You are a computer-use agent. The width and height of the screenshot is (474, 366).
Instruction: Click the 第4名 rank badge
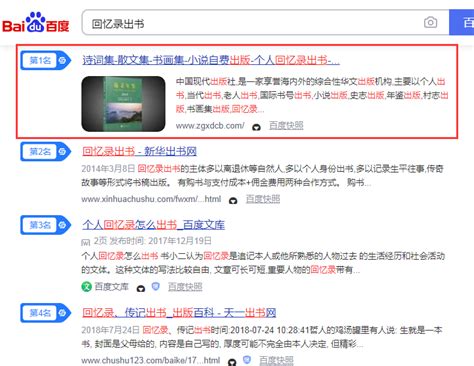click(45, 313)
